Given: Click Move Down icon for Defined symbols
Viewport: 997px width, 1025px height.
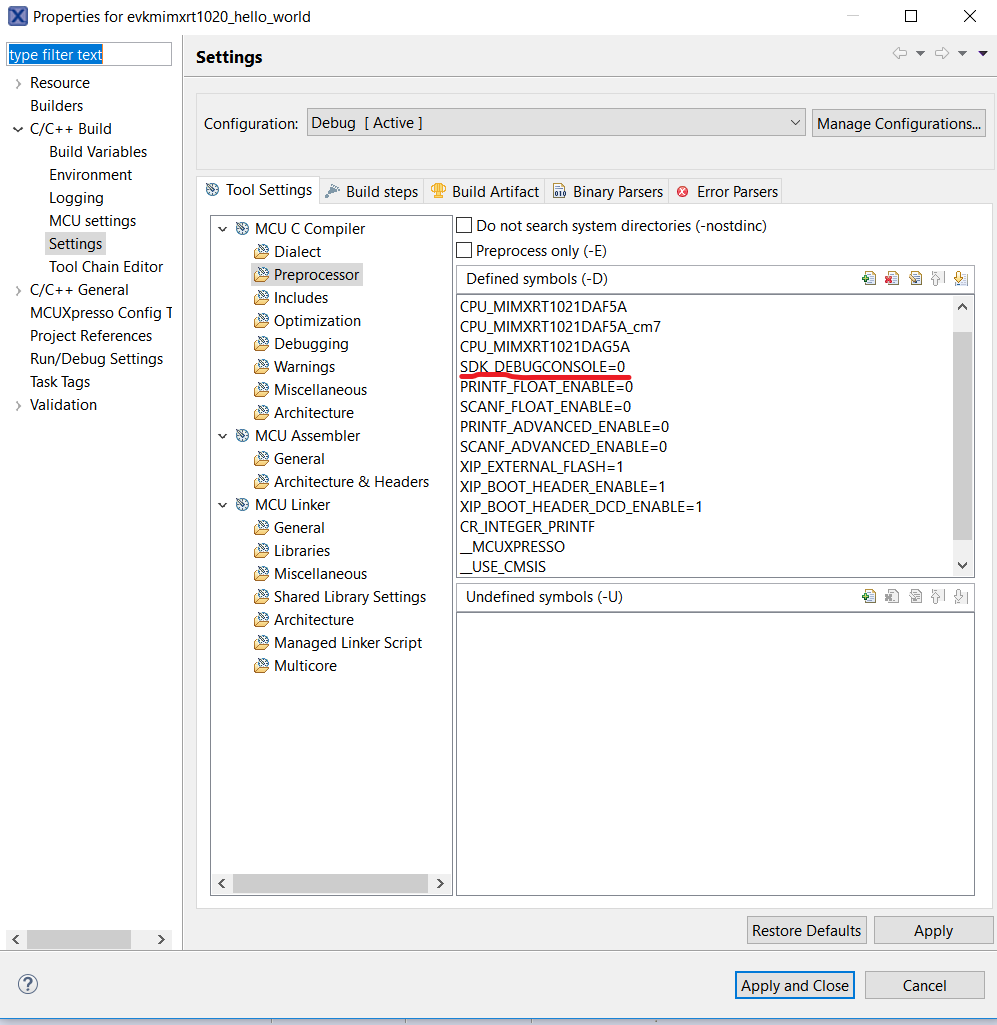Looking at the screenshot, I should (960, 279).
